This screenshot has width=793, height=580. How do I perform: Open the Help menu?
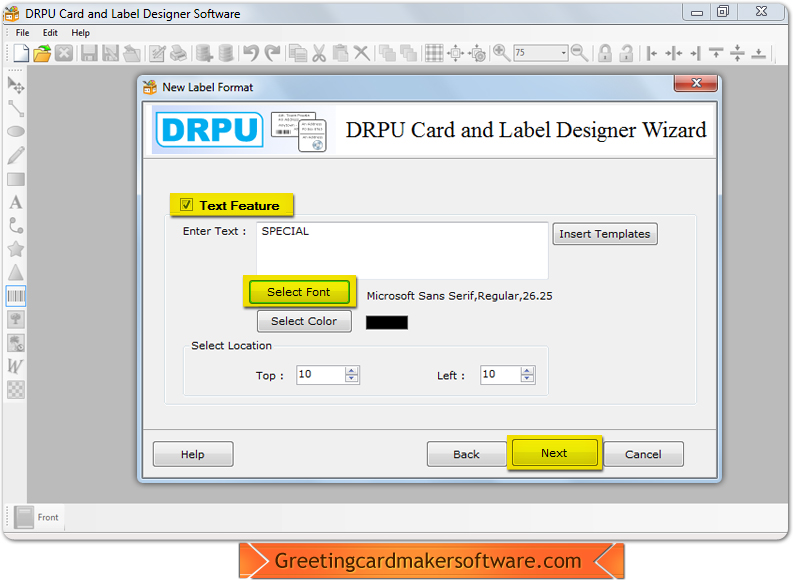click(80, 33)
